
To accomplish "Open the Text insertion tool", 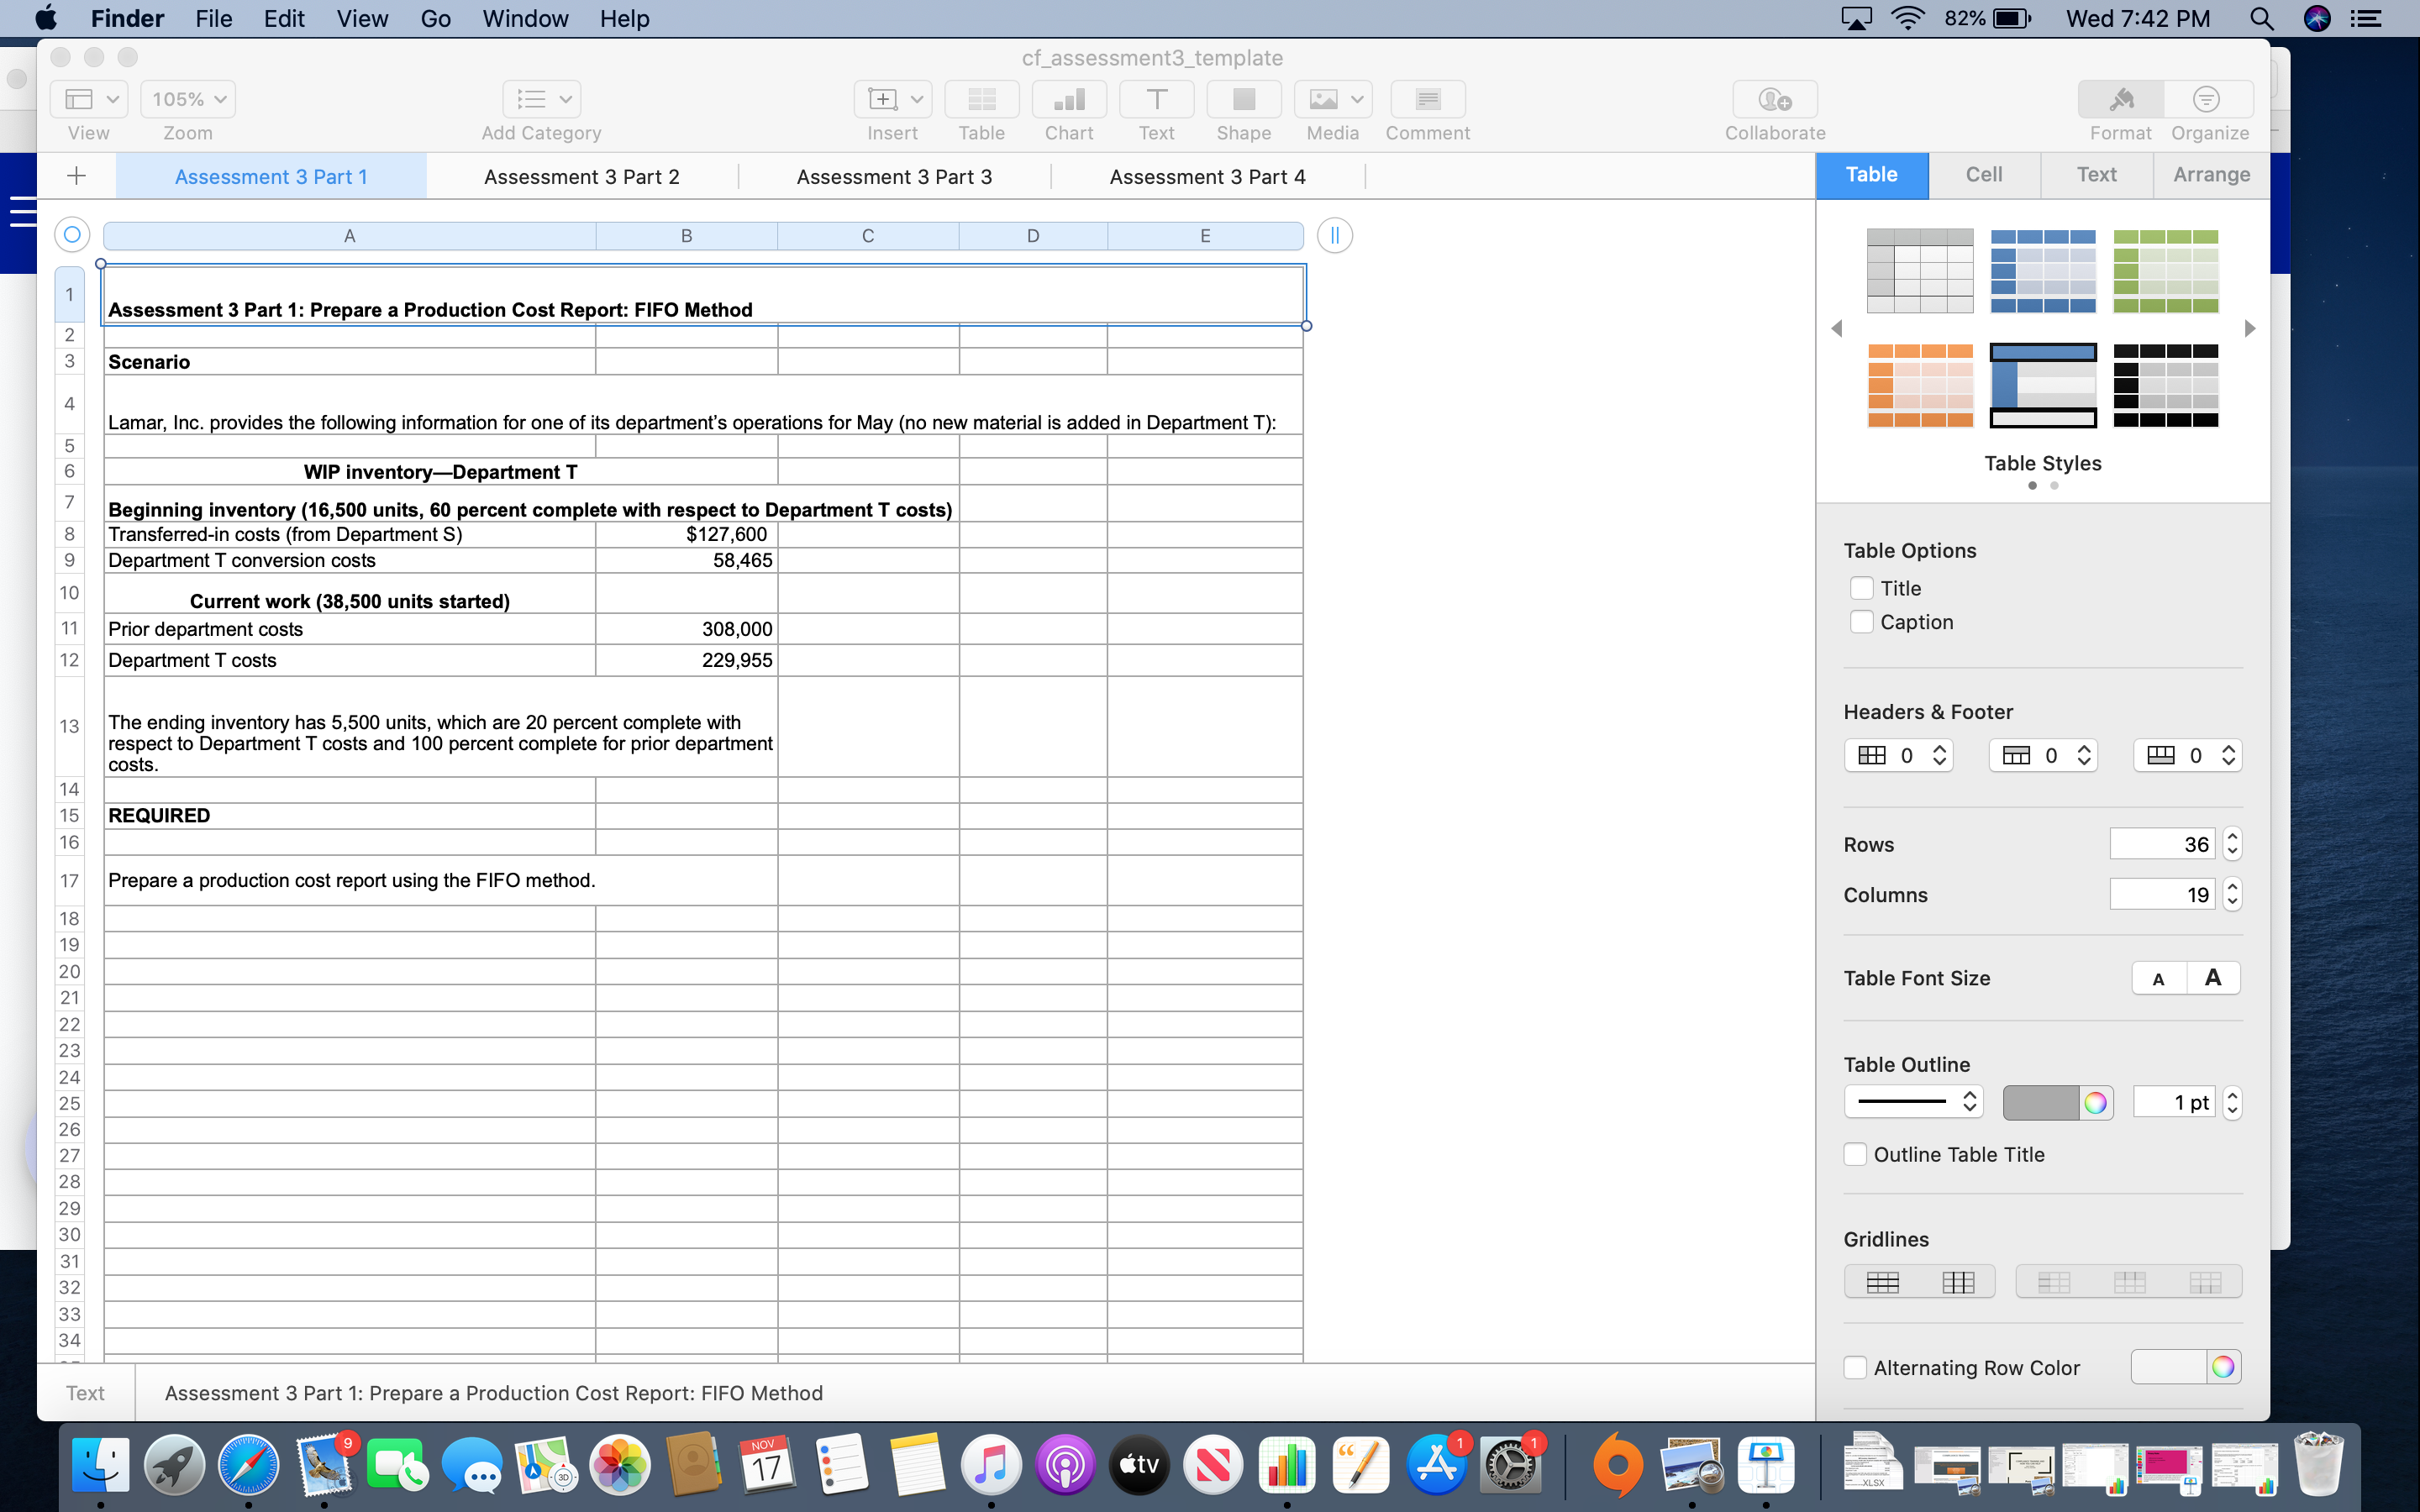I will pos(1156,99).
